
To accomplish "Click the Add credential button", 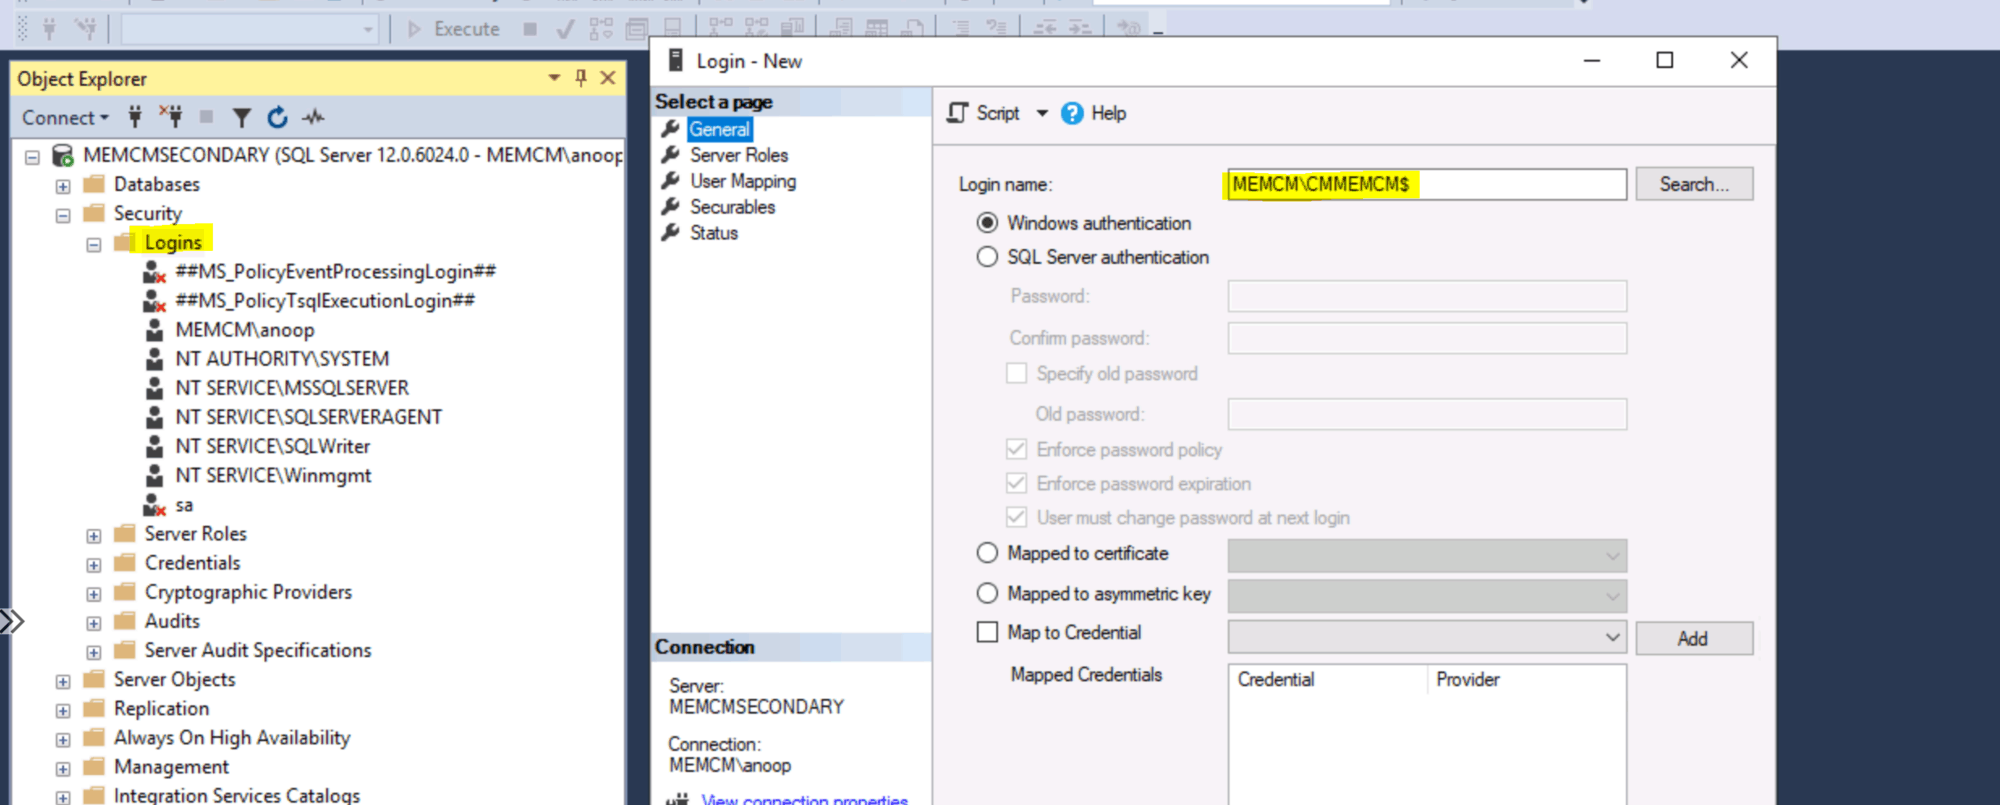I will (1694, 638).
